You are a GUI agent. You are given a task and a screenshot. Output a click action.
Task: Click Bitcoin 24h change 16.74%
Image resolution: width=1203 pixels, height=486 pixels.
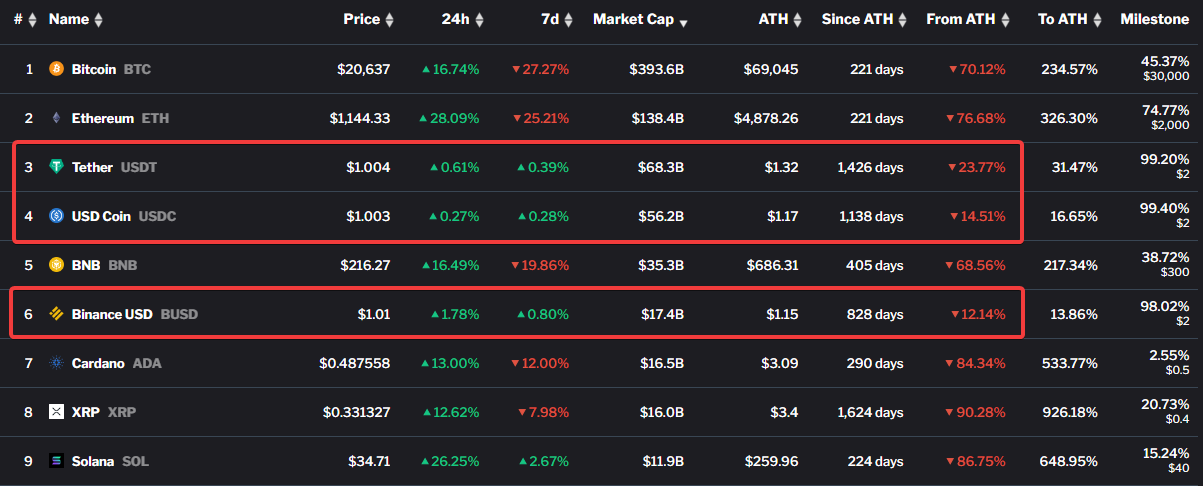(450, 69)
